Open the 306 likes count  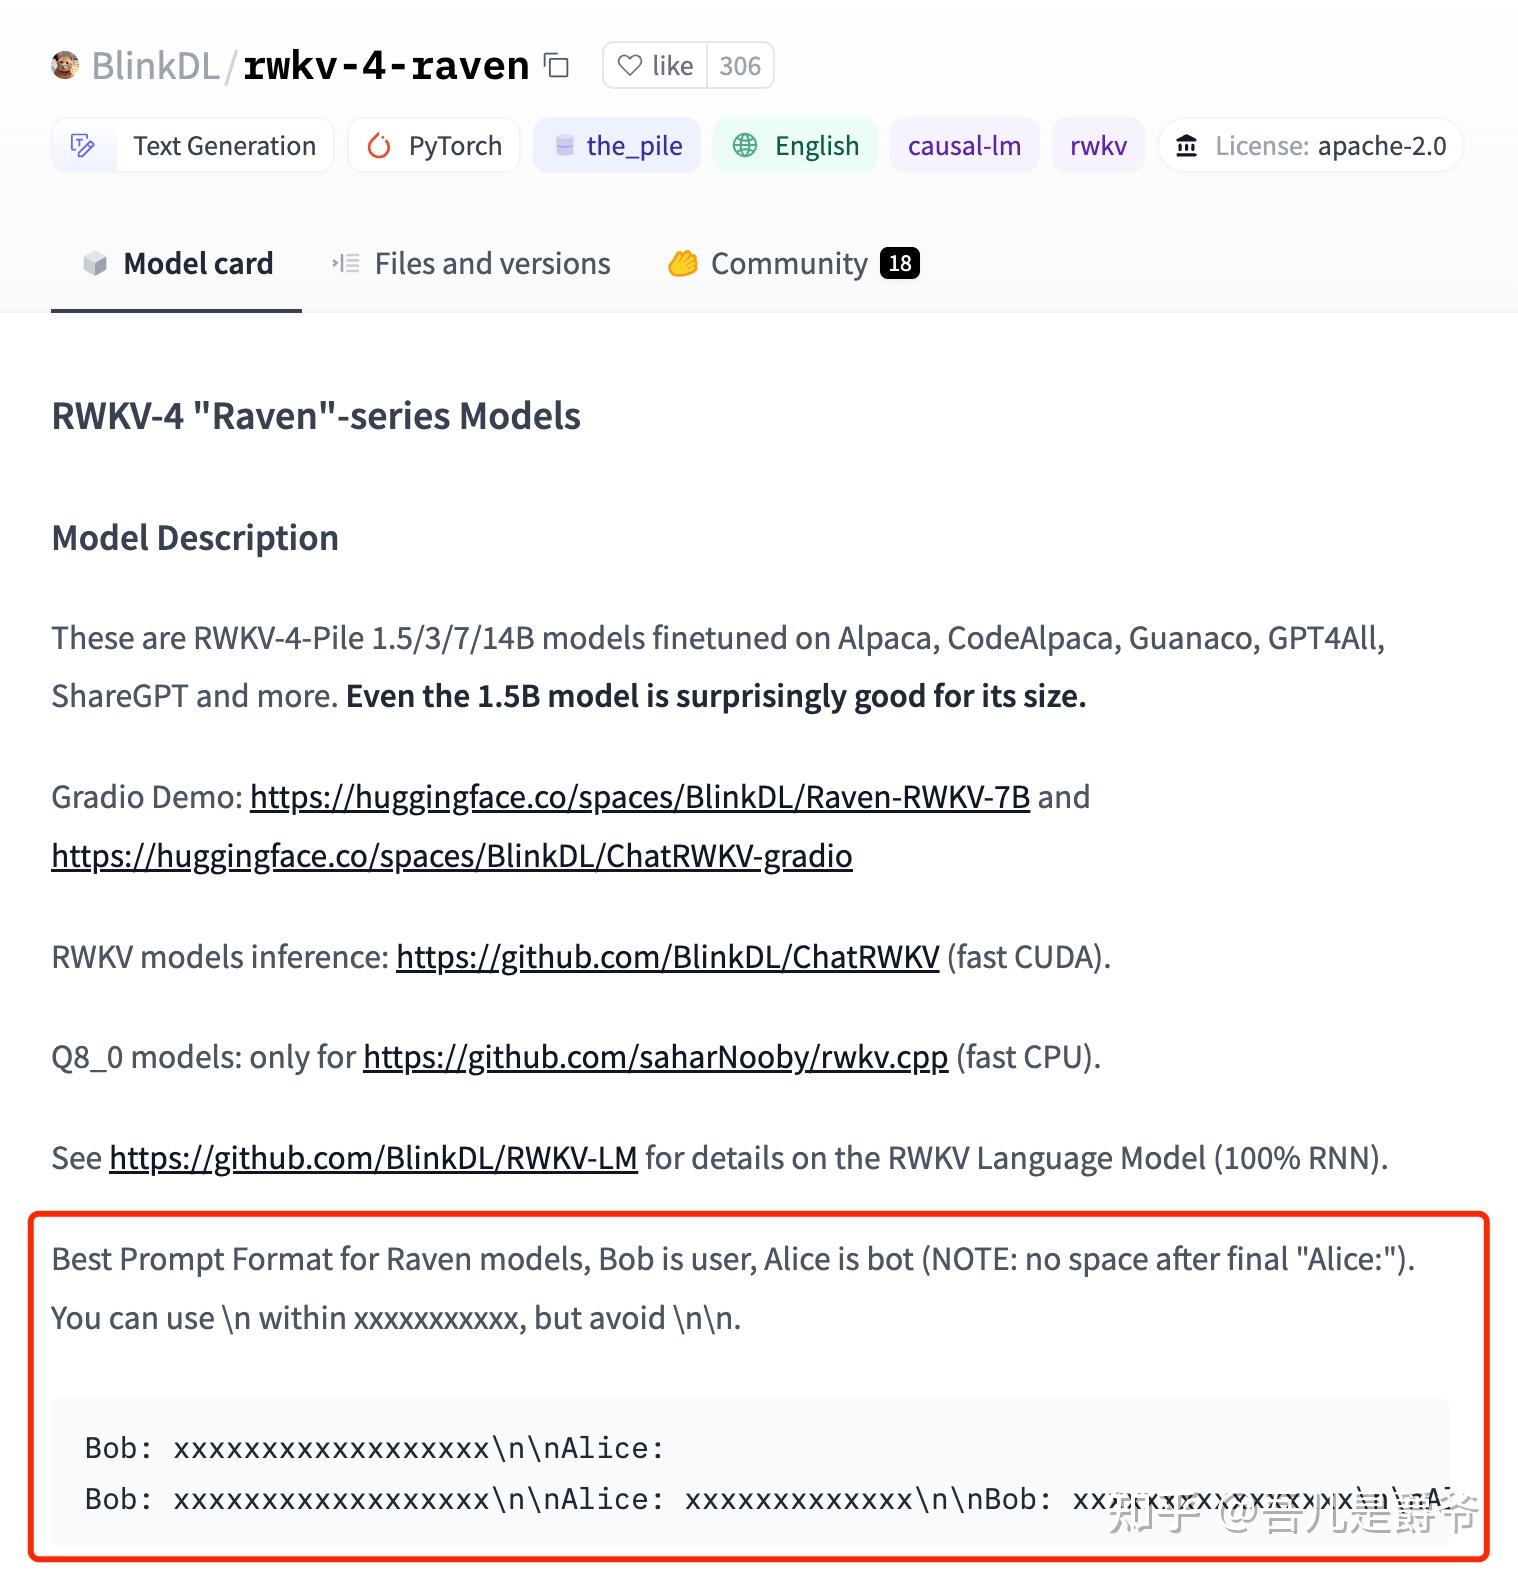pos(740,66)
